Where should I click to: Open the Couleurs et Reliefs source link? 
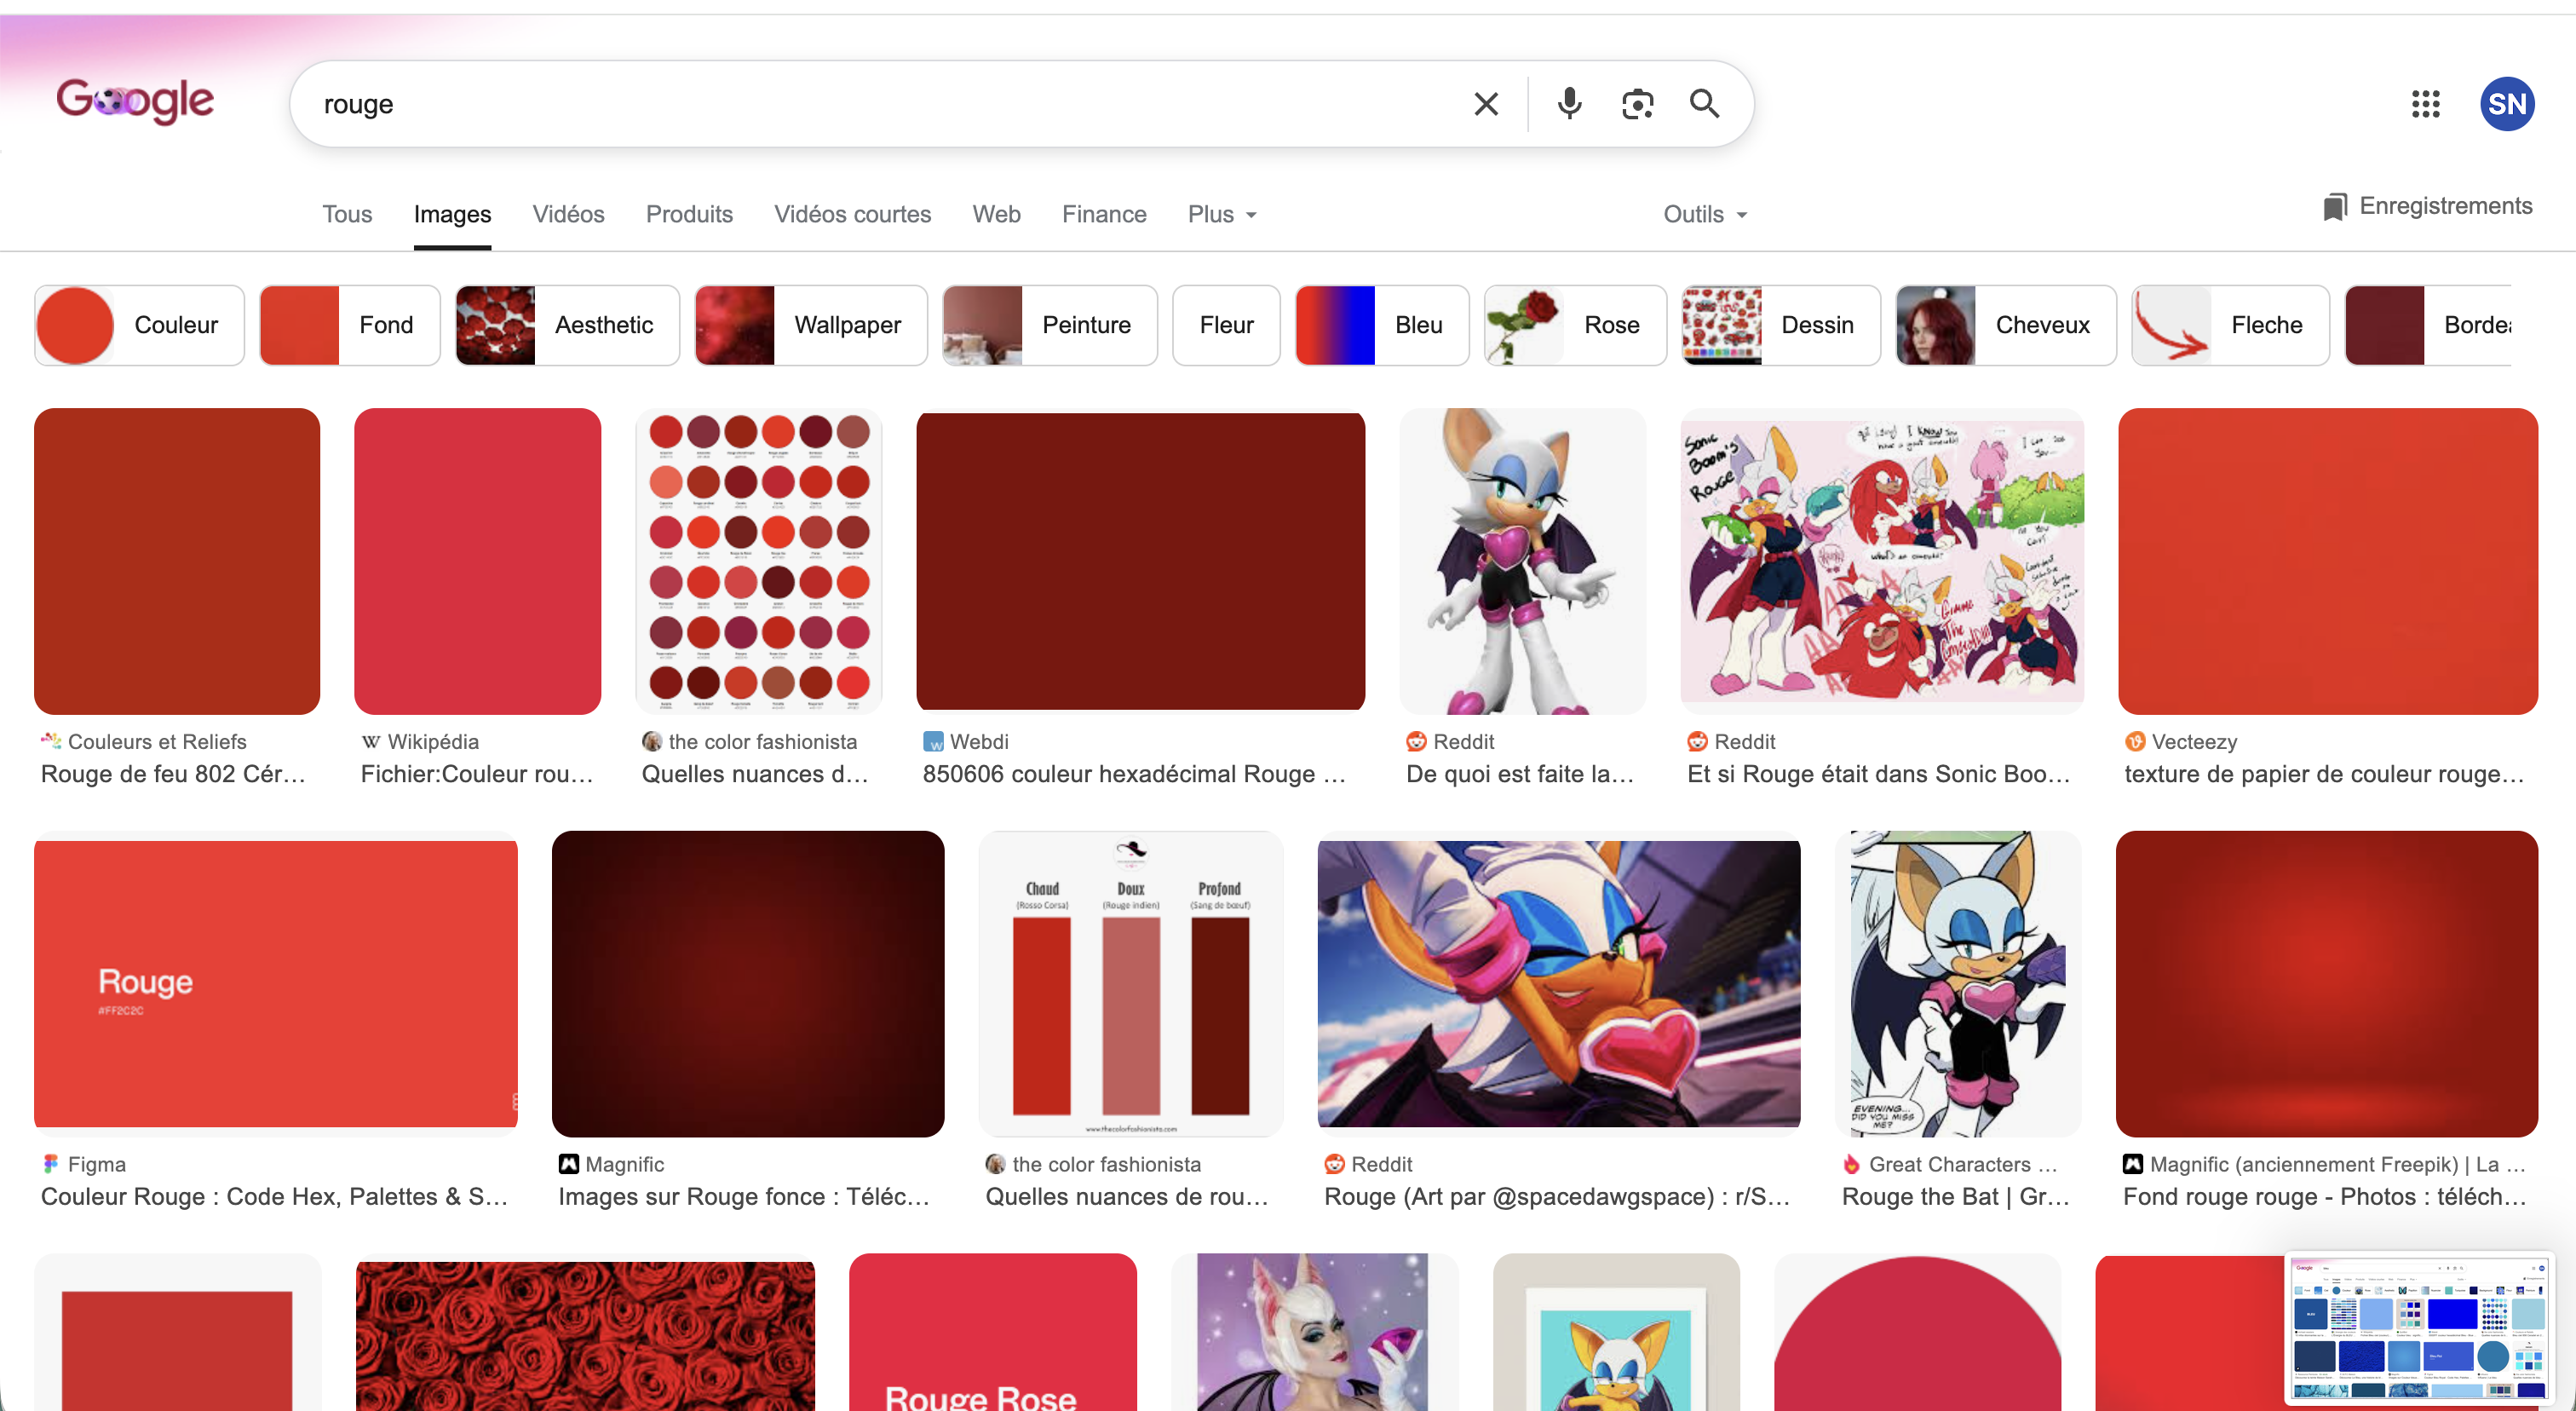click(x=144, y=742)
